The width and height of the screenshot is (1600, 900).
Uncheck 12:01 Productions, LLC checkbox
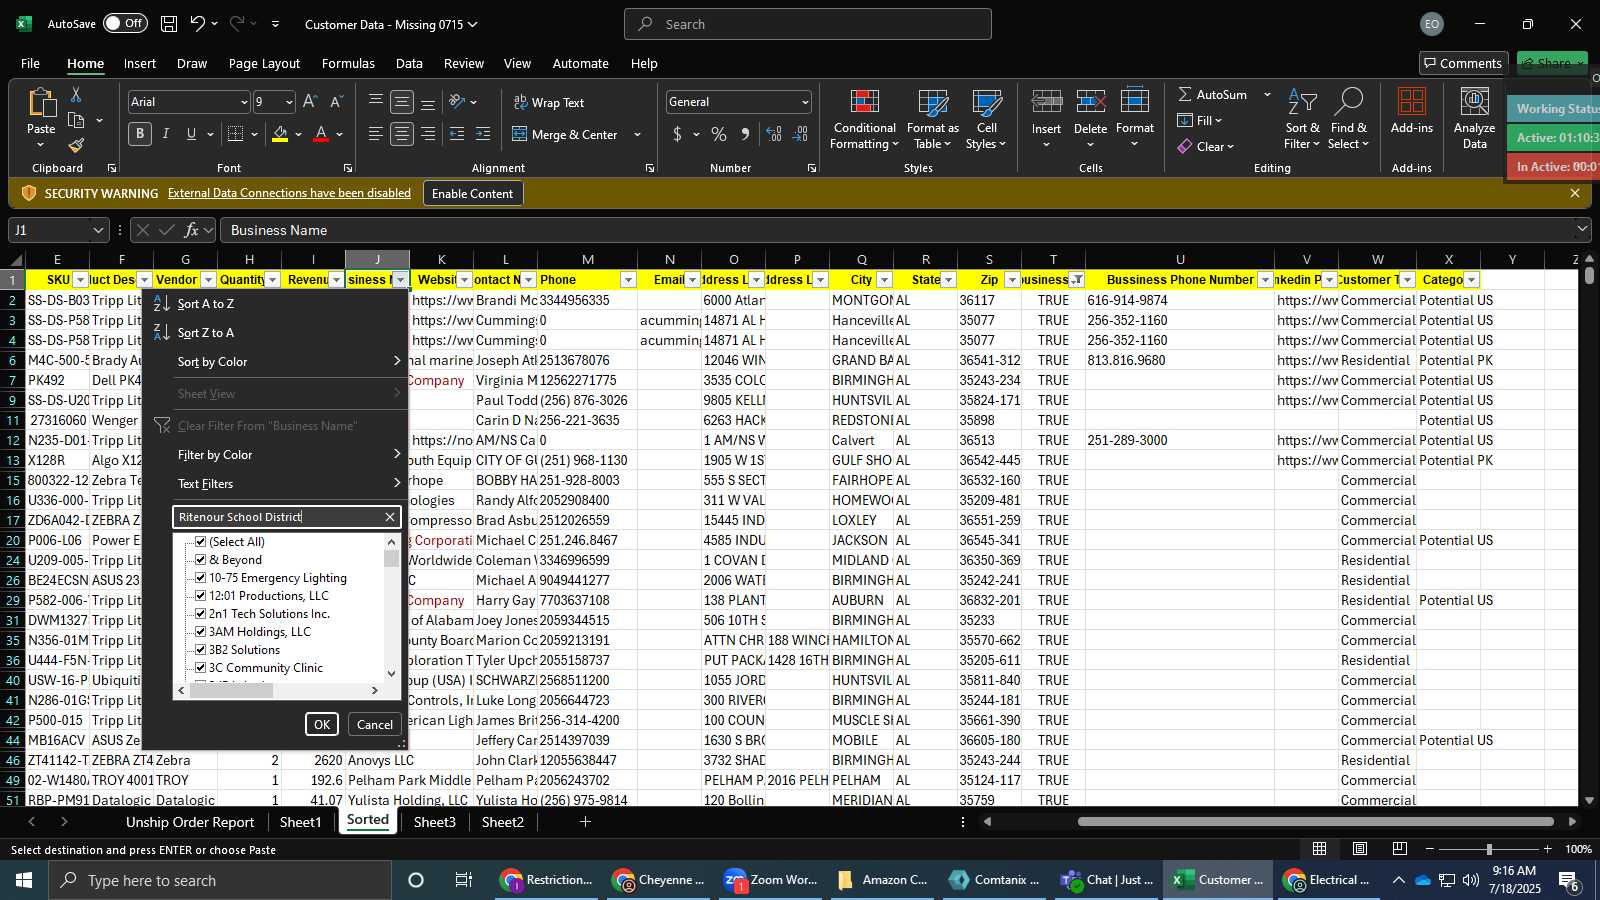200,596
